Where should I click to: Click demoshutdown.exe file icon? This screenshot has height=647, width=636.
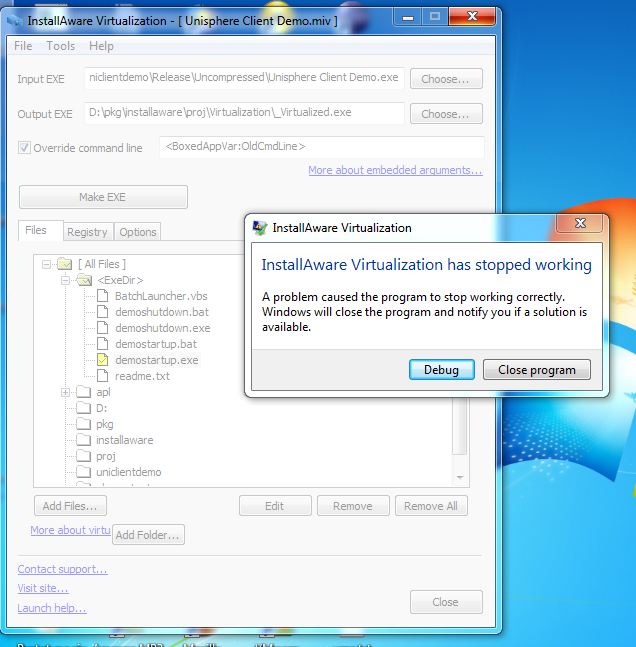pyautogui.click(x=102, y=328)
